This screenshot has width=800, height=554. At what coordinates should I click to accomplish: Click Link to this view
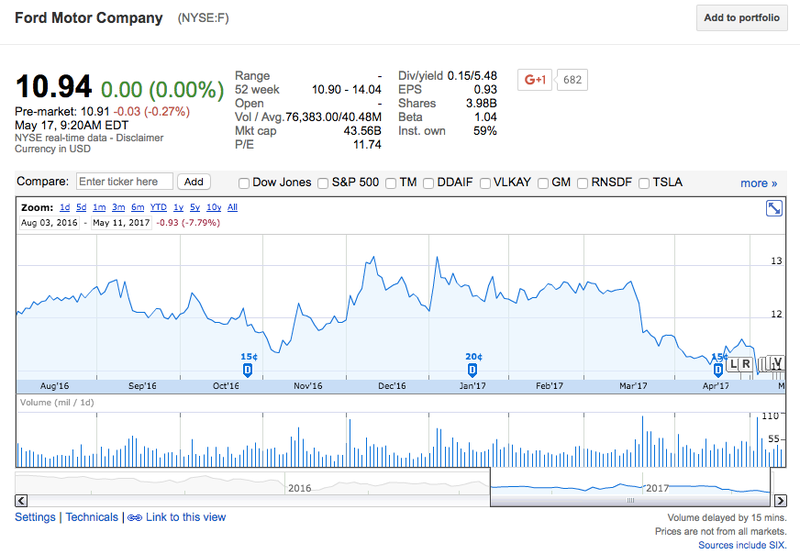click(186, 517)
